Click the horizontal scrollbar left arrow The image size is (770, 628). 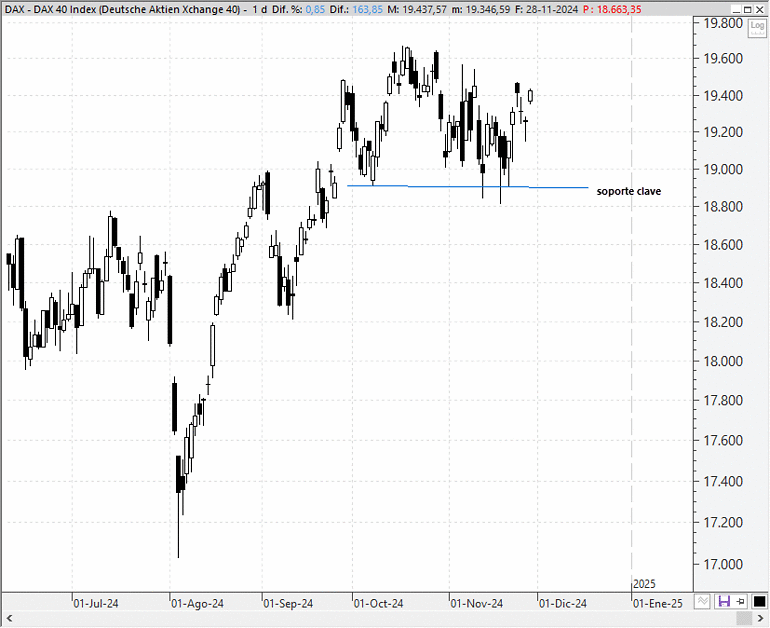tap(8, 618)
